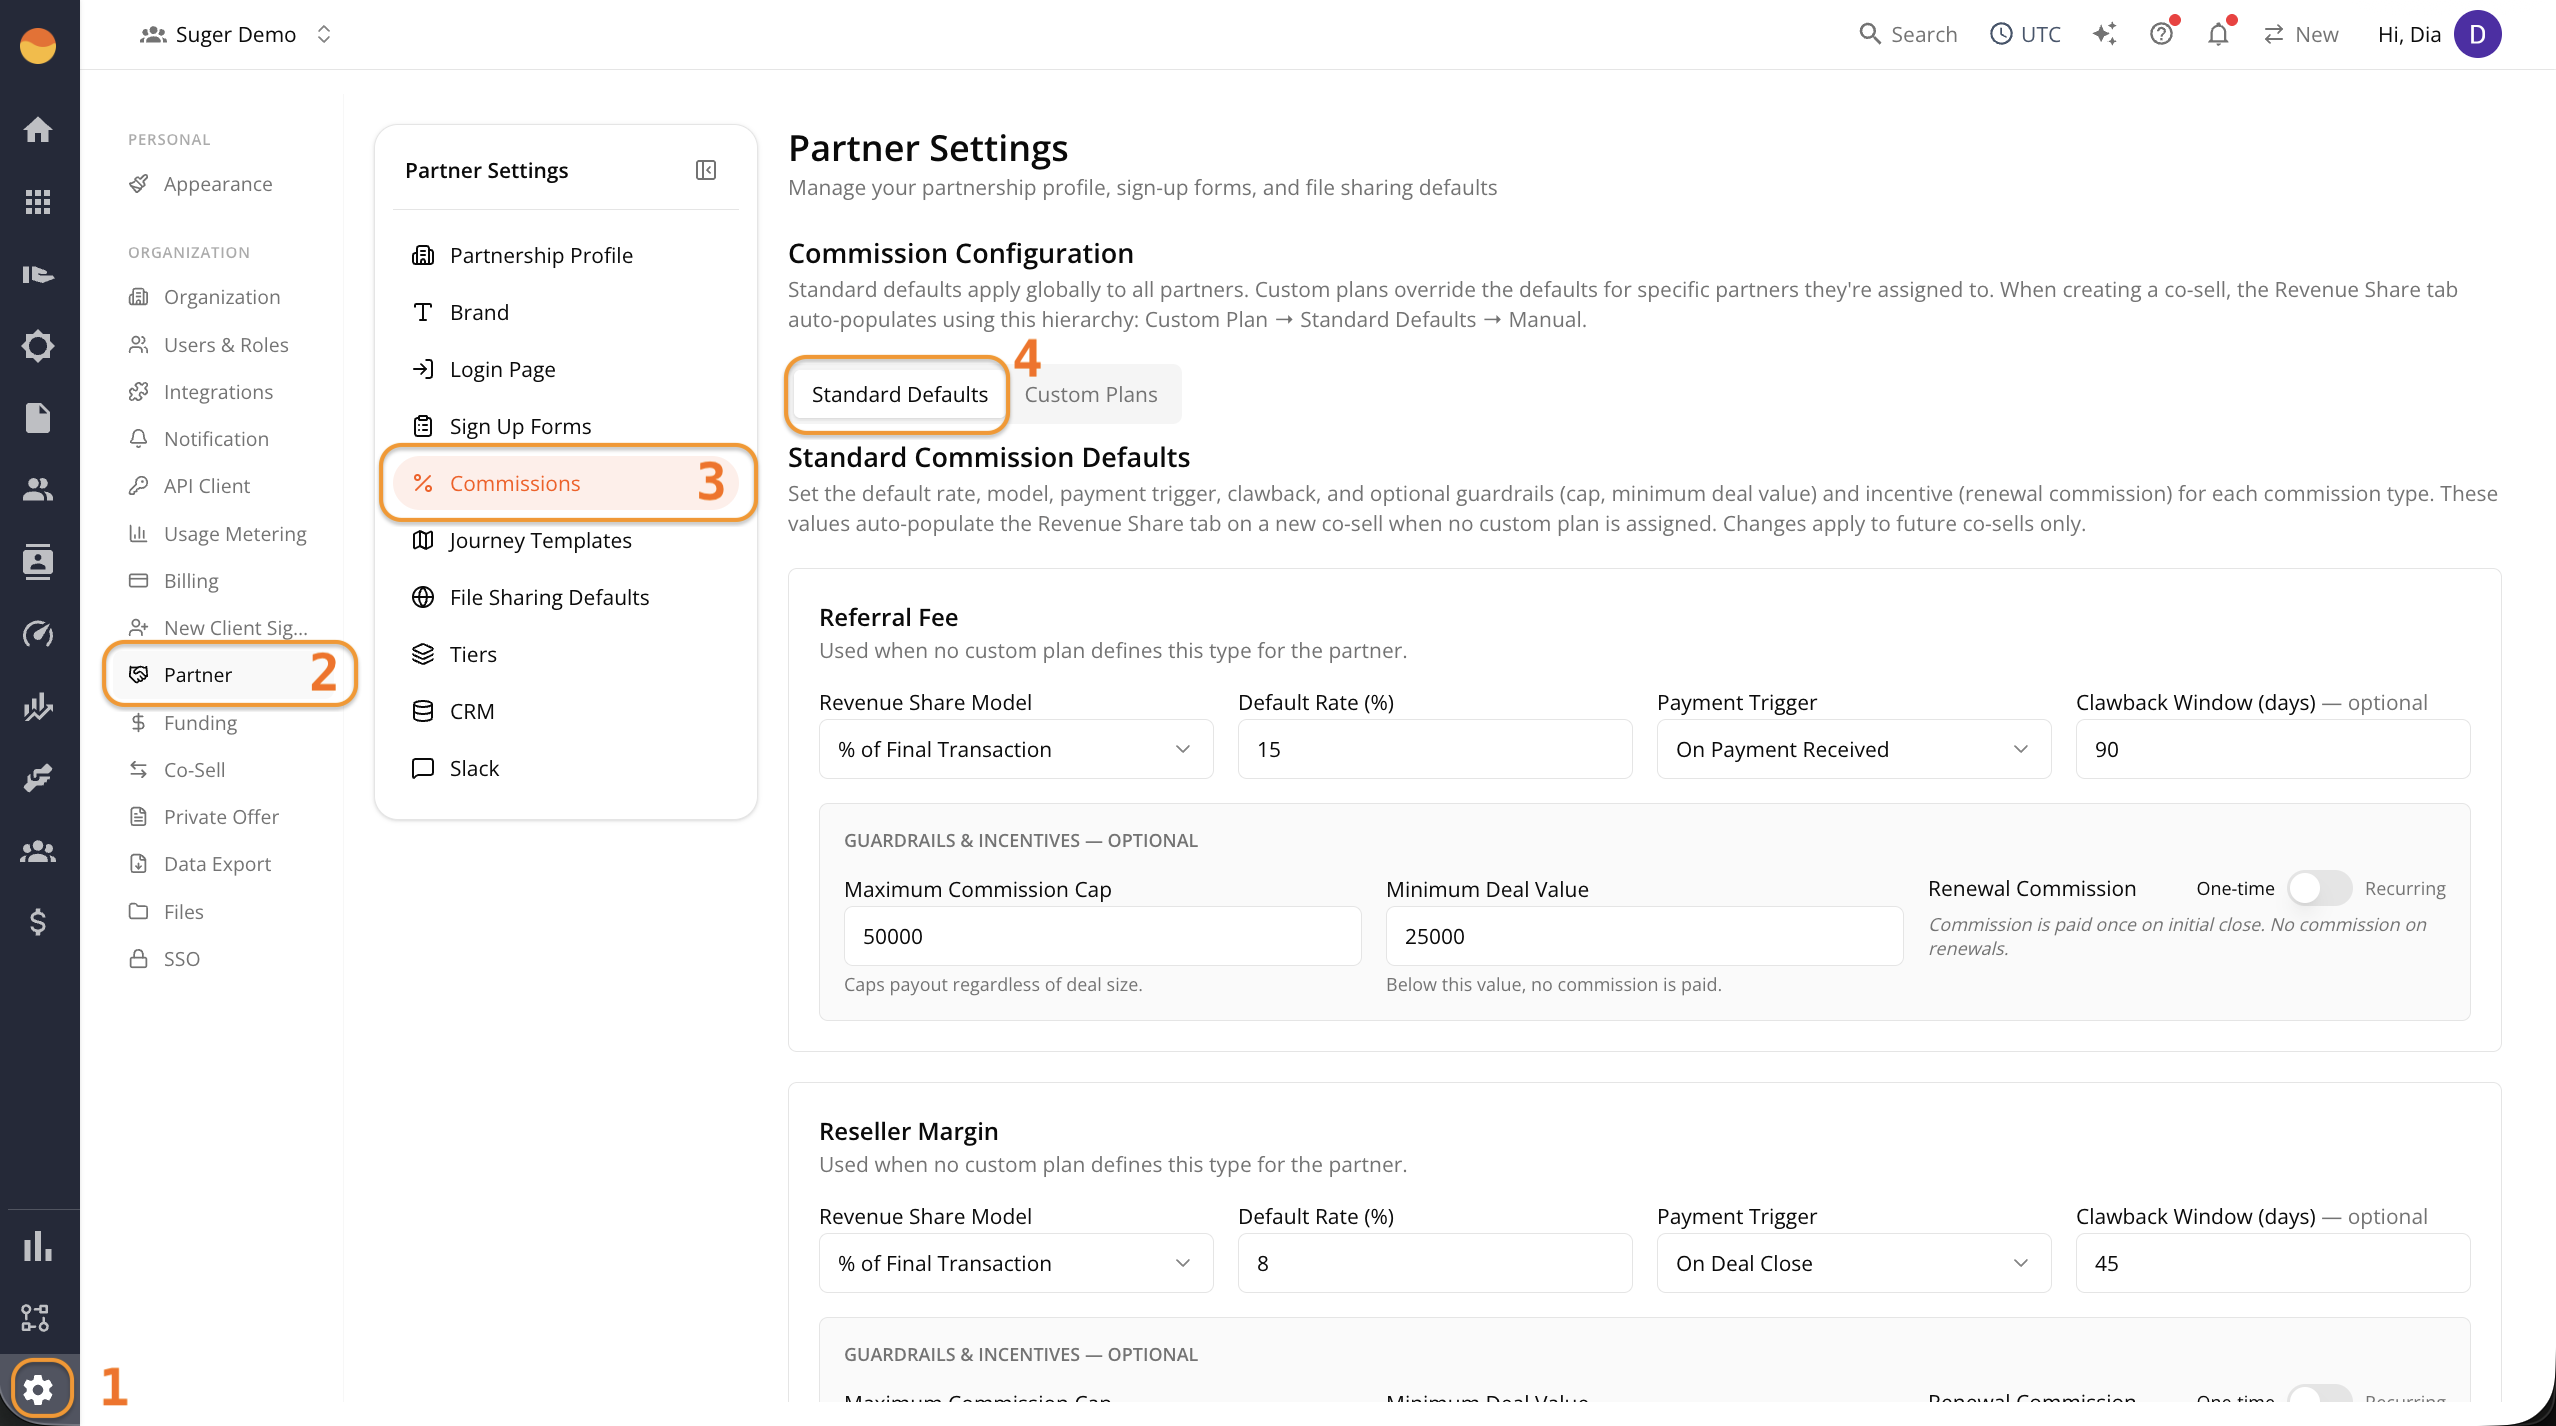Viewport: 2556px width, 1426px height.
Task: Open the Slack settings item
Action: [565, 768]
